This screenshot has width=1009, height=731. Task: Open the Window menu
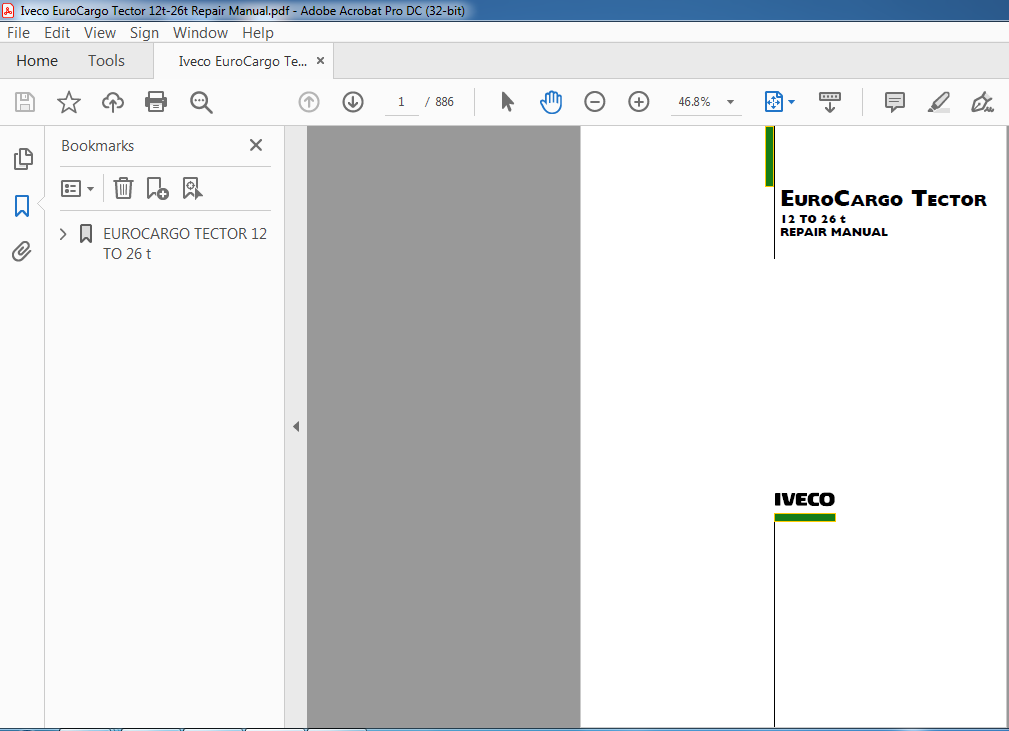pyautogui.click(x=200, y=33)
